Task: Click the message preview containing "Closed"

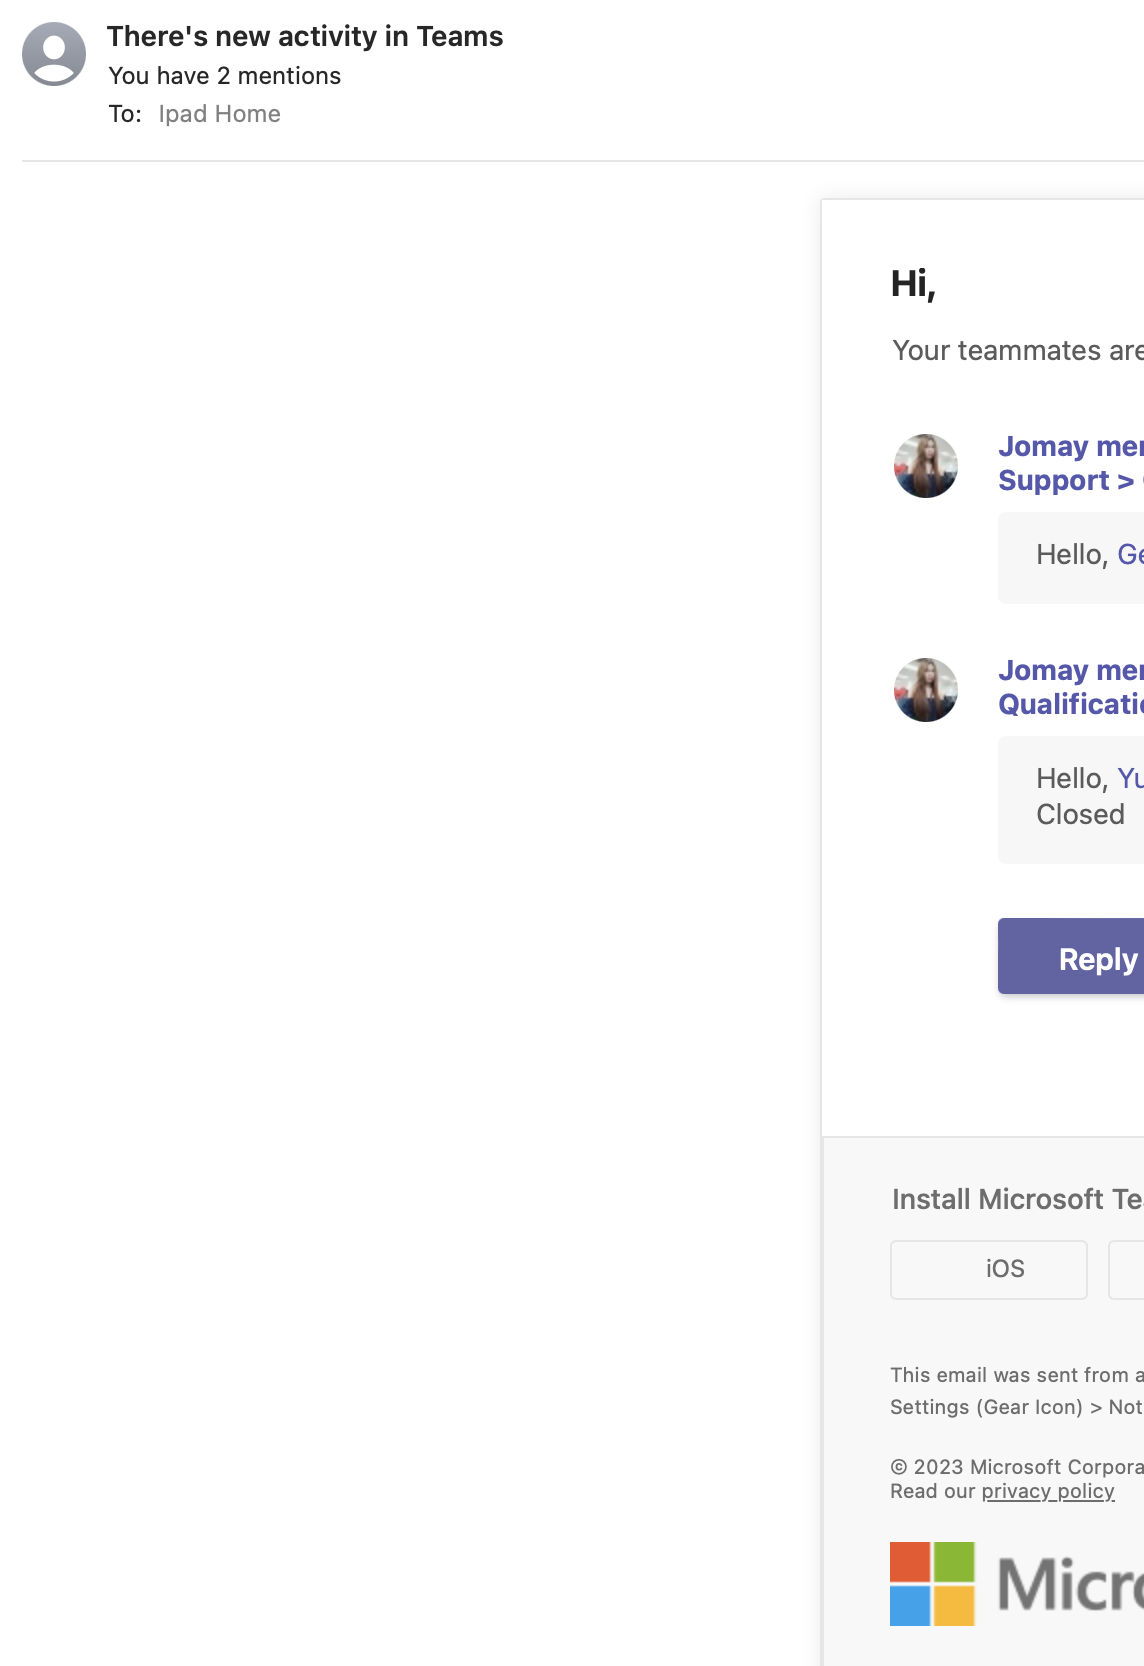Action: 1071,800
